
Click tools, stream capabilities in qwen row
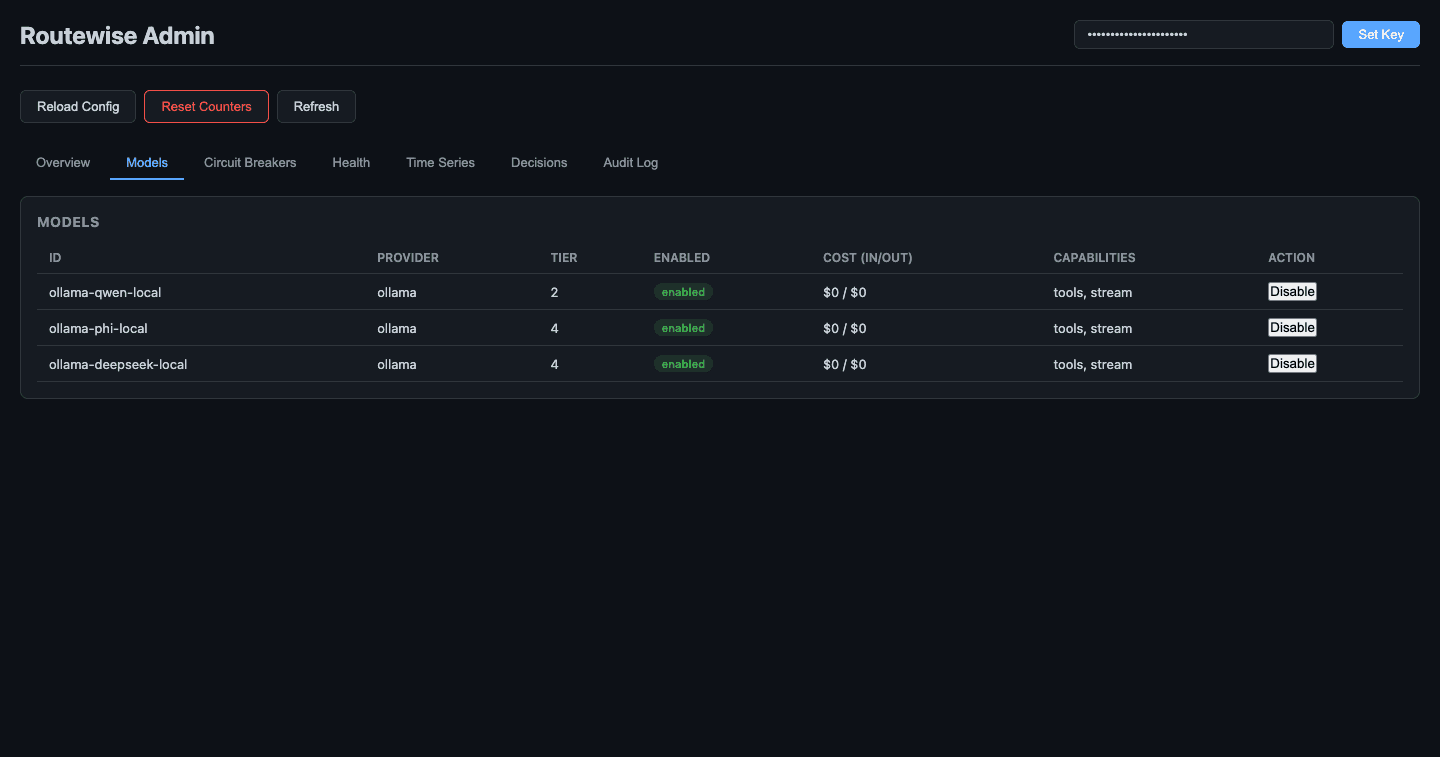(x=1092, y=292)
